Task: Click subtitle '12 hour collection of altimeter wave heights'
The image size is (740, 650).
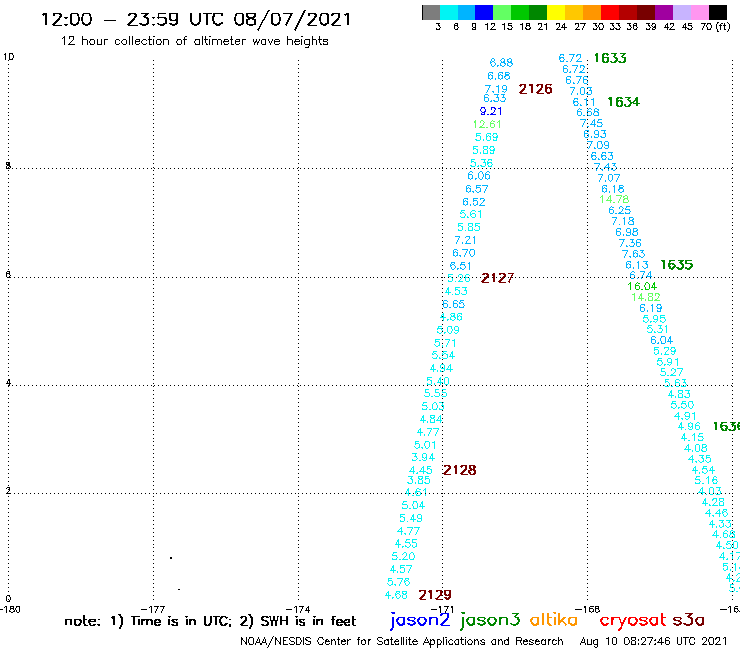Action: click(x=194, y=41)
